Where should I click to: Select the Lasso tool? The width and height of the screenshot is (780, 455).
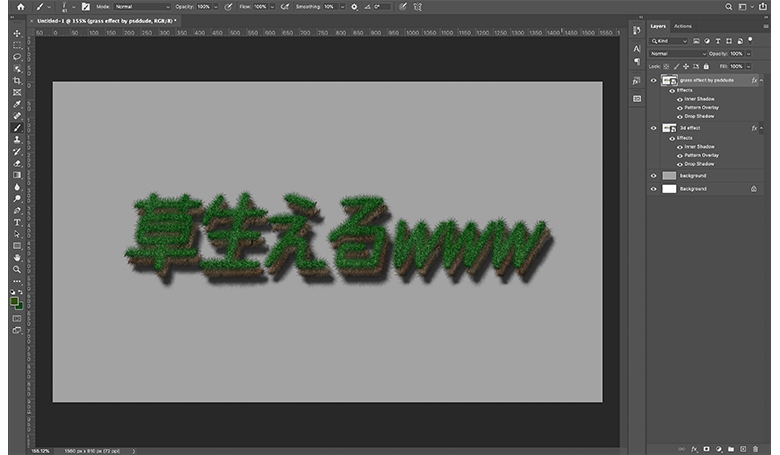(x=17, y=57)
